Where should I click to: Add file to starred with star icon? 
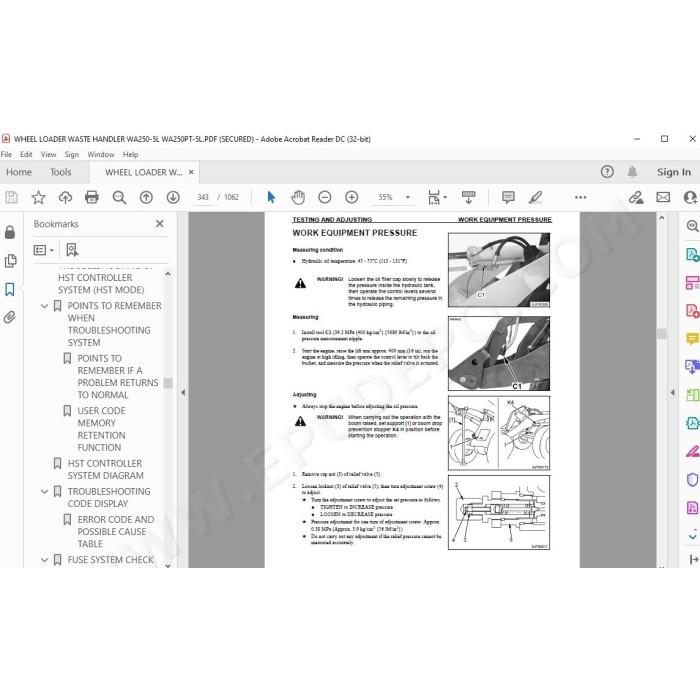(x=38, y=197)
